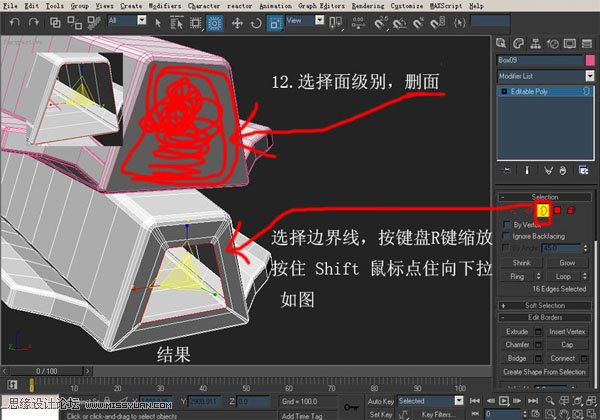Click the Pin Stack icon

[x=507, y=171]
